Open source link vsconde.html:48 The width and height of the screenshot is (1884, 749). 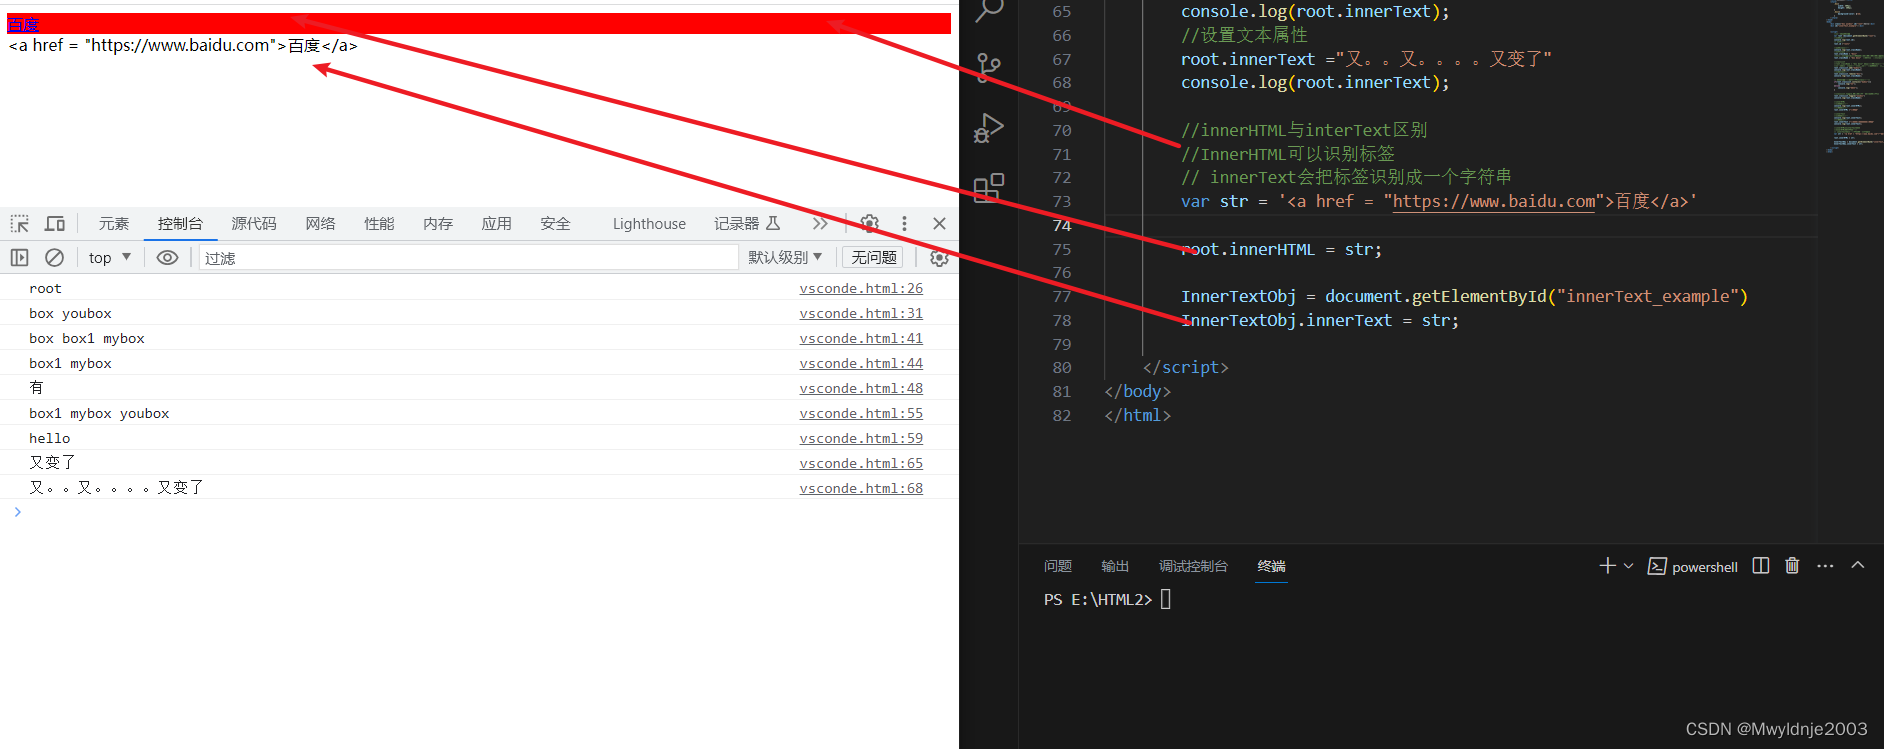[x=861, y=388]
